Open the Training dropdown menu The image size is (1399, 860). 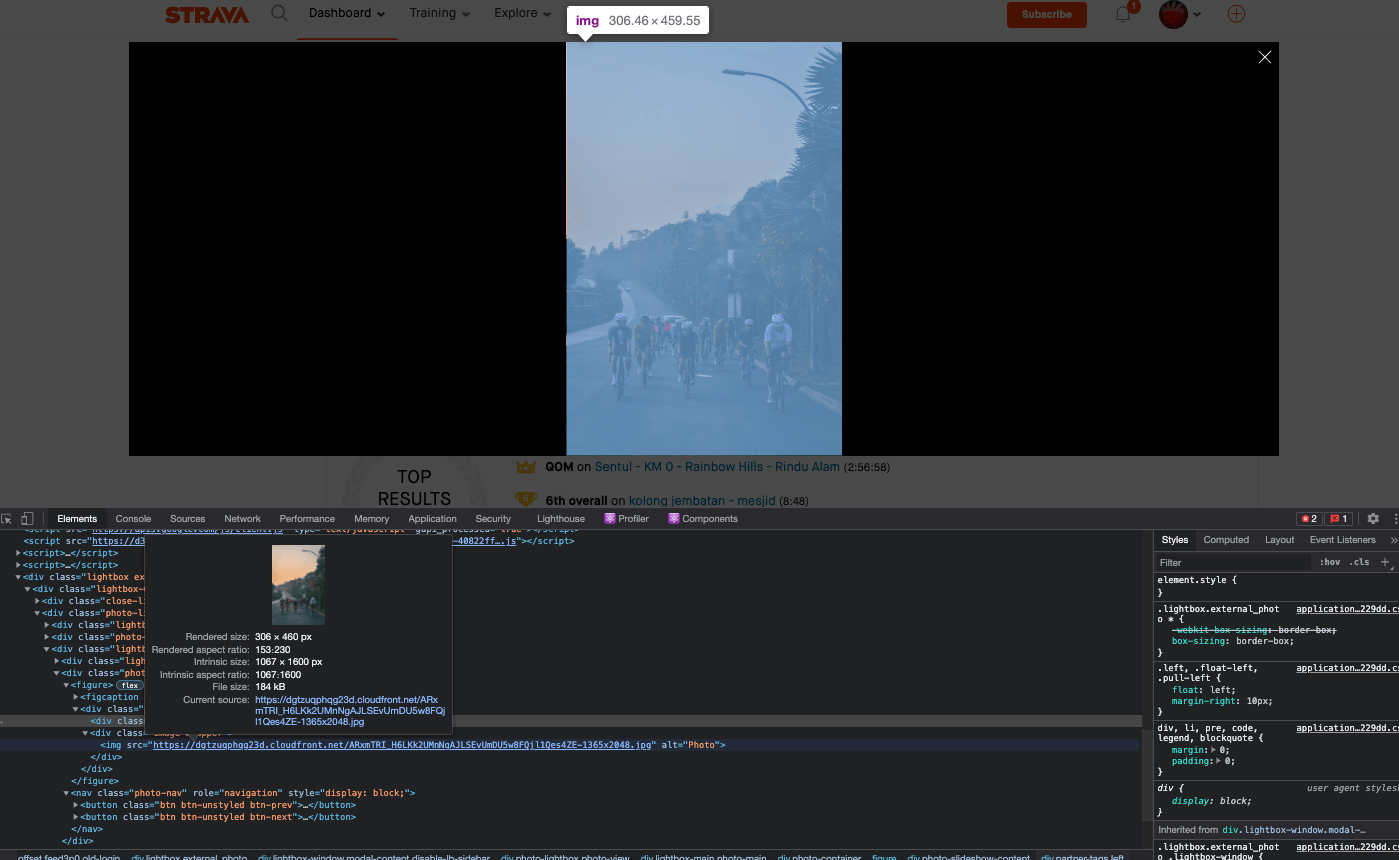(x=440, y=13)
